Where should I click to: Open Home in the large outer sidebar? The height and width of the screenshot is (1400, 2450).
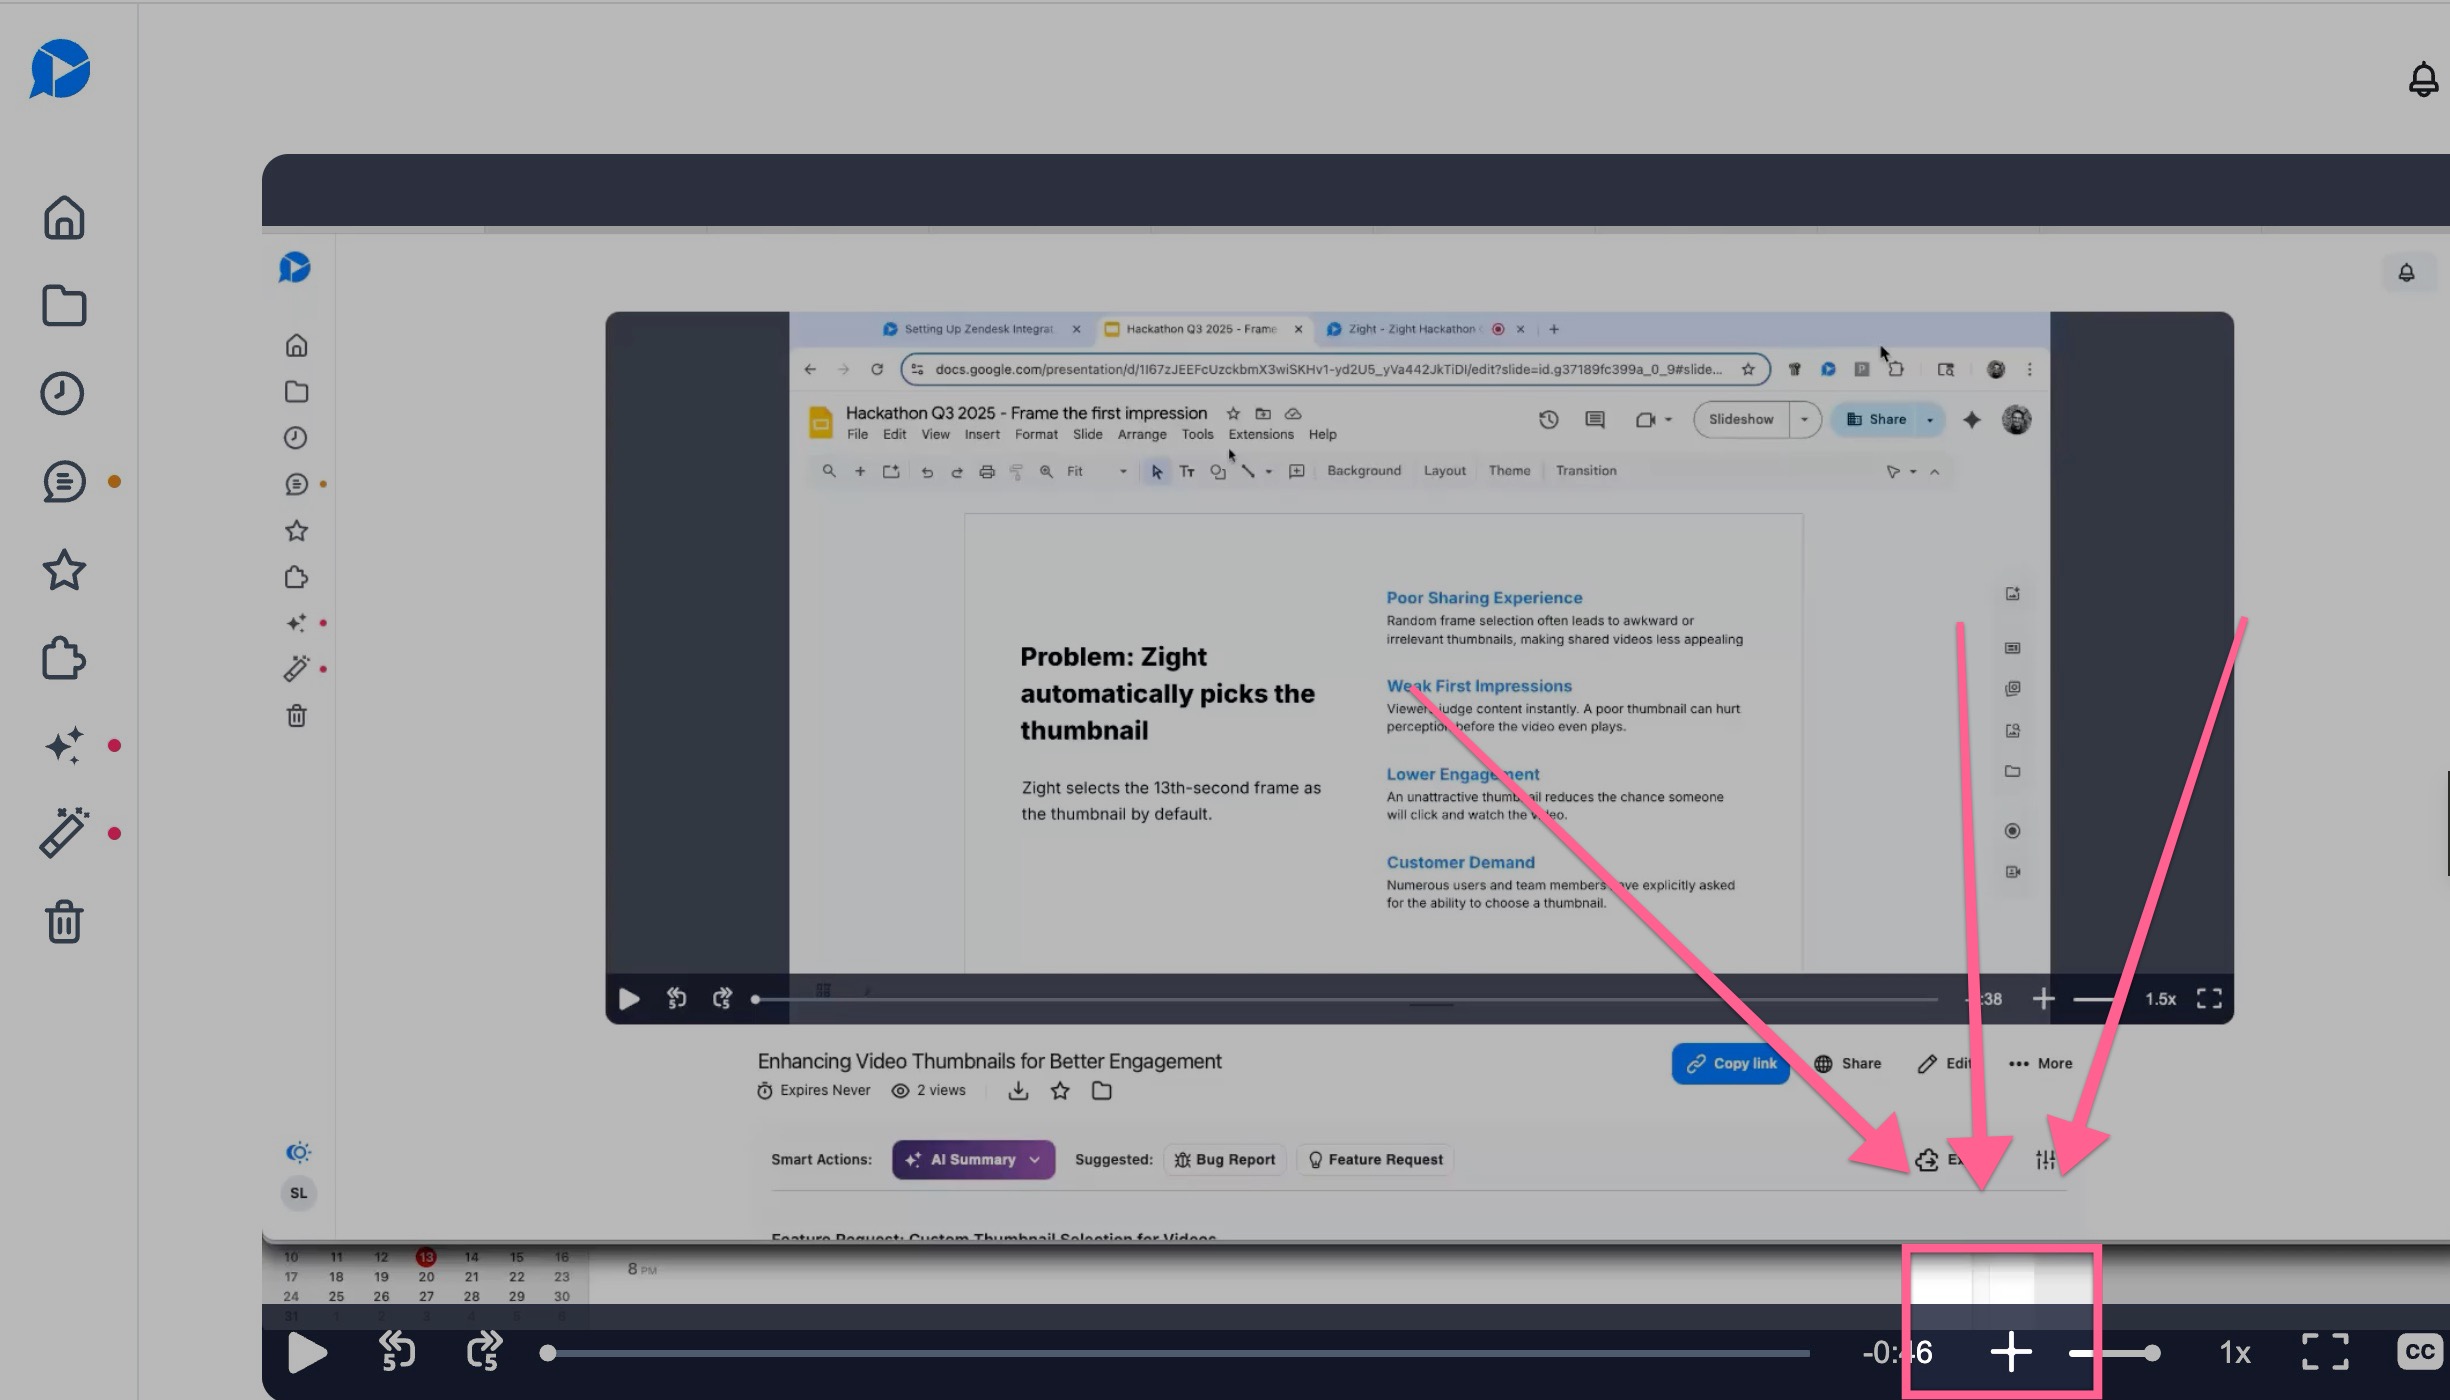64,217
